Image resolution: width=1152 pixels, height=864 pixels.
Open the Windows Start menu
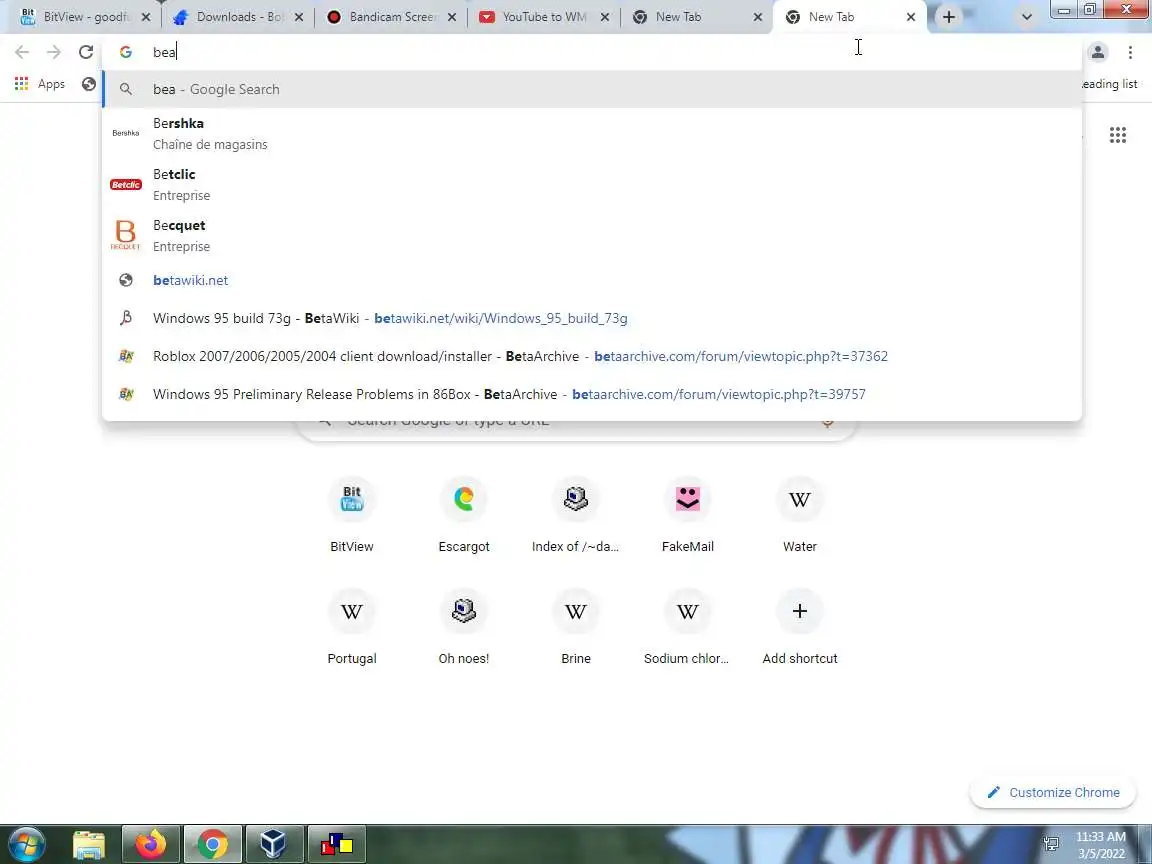click(x=26, y=844)
